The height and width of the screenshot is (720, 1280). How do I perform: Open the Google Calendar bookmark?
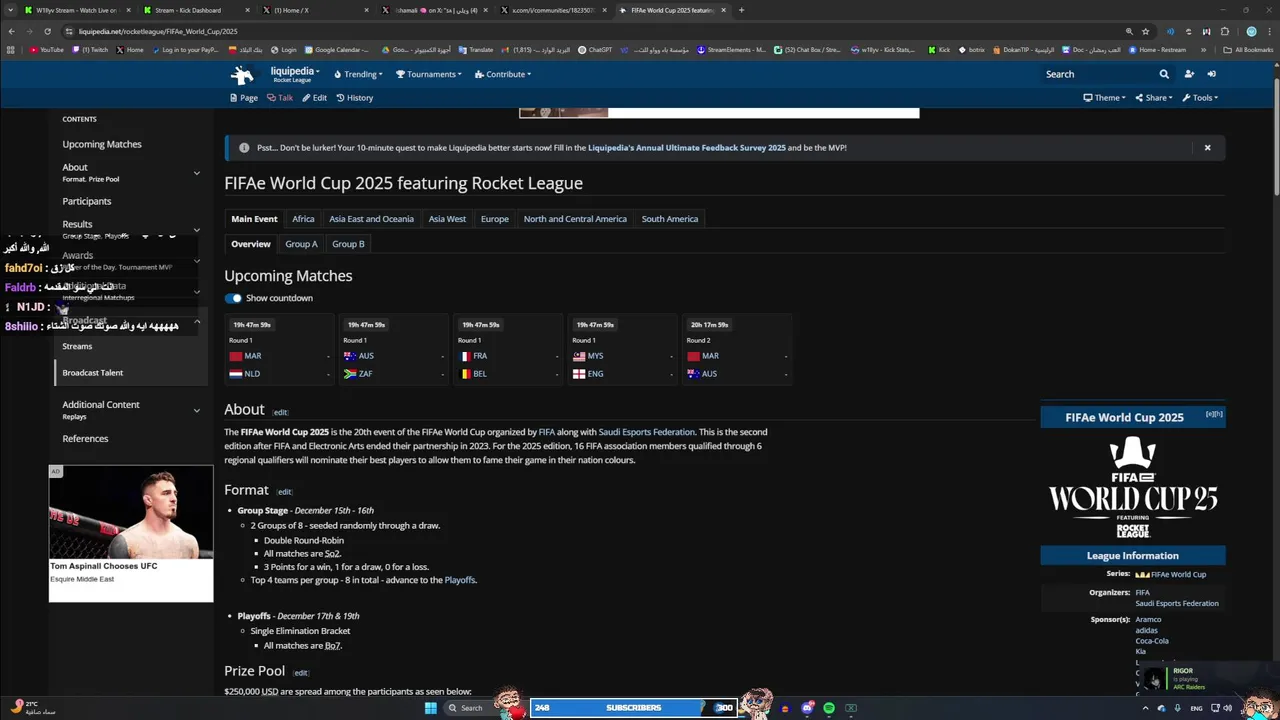[x=336, y=50]
